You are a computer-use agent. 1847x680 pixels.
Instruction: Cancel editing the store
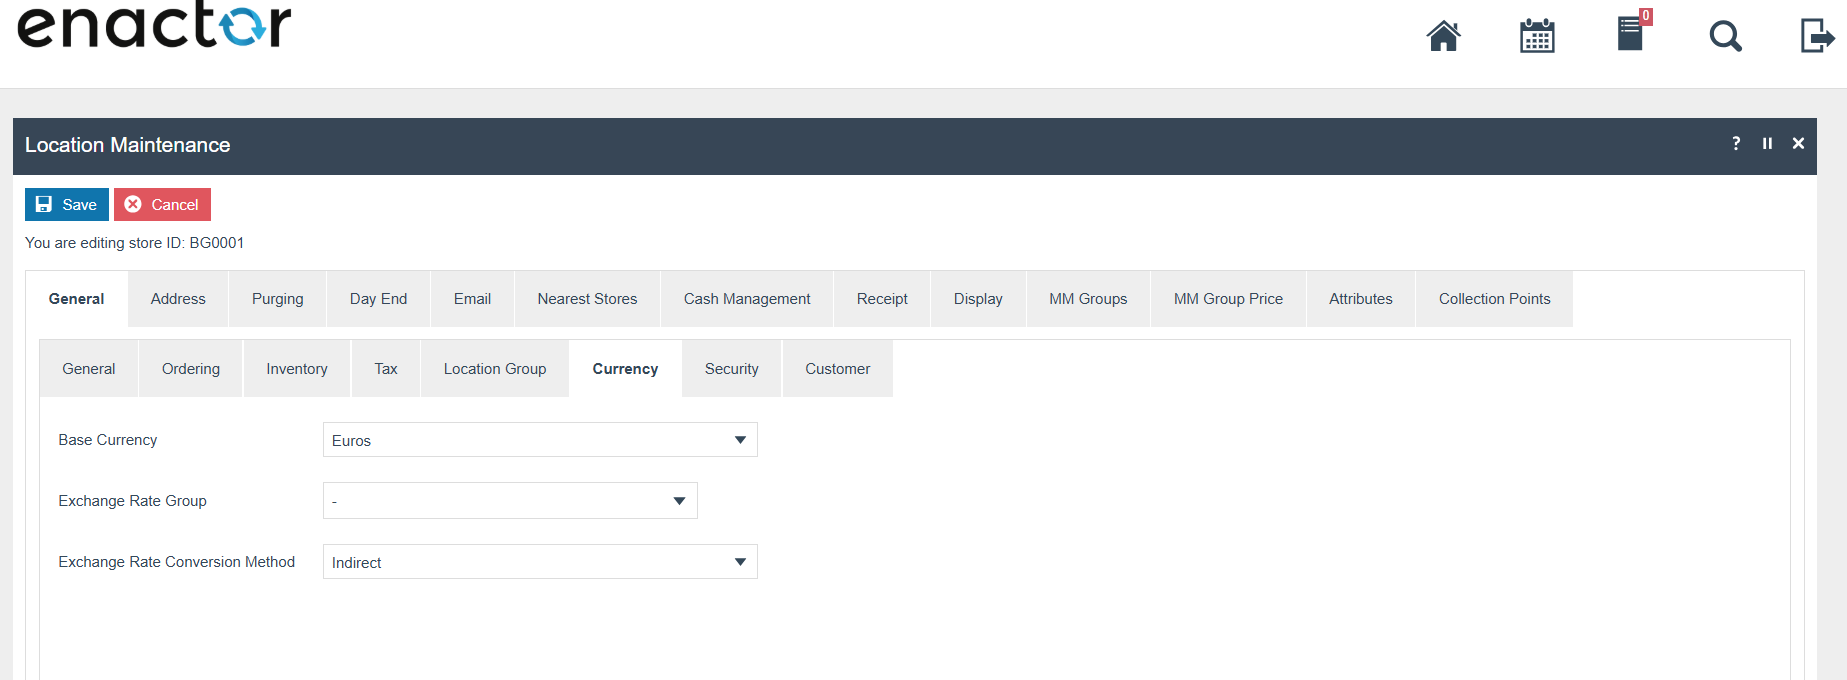coord(162,205)
